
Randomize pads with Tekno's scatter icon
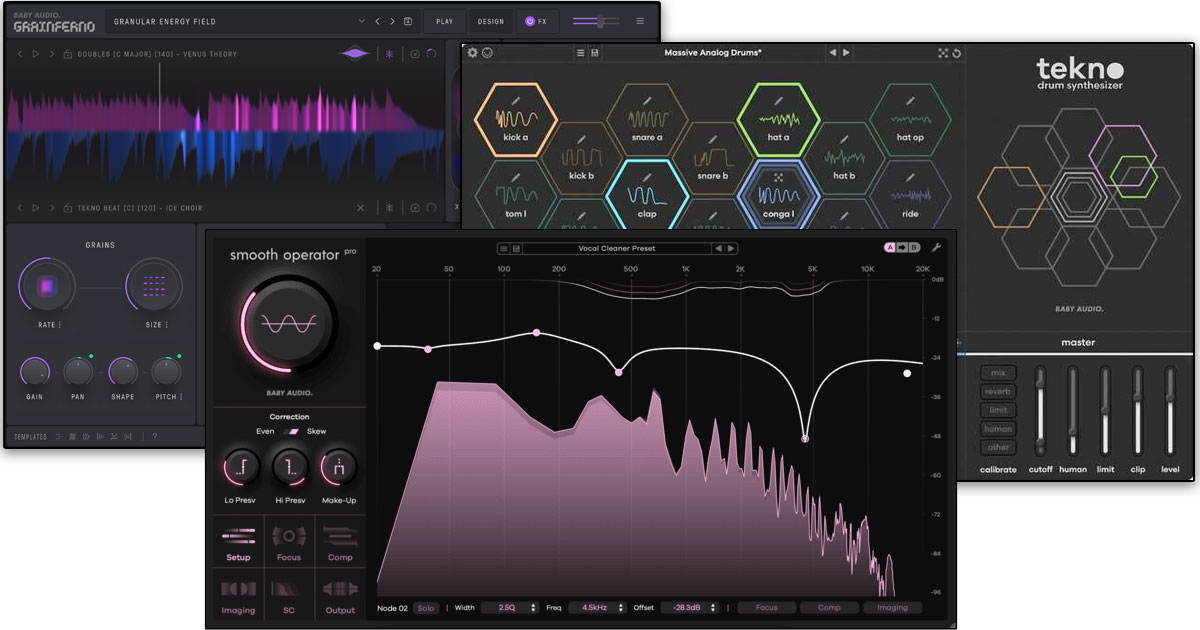pyautogui.click(x=942, y=53)
